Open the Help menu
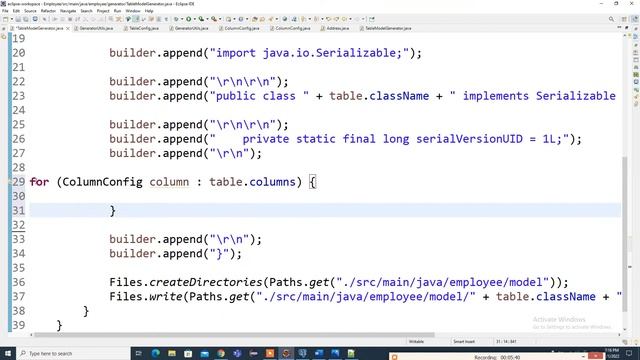The image size is (640, 360). point(149,11)
